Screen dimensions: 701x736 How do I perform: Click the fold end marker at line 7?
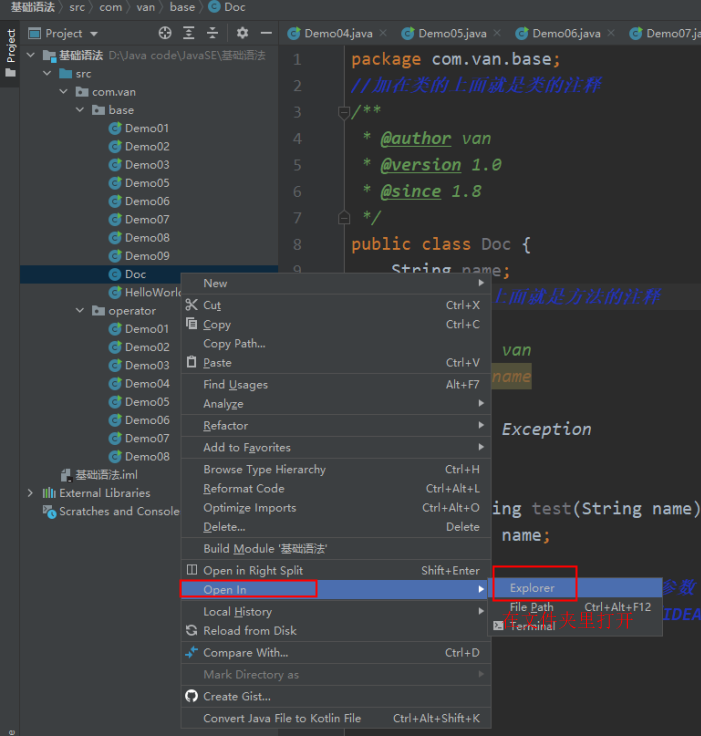pos(344,217)
